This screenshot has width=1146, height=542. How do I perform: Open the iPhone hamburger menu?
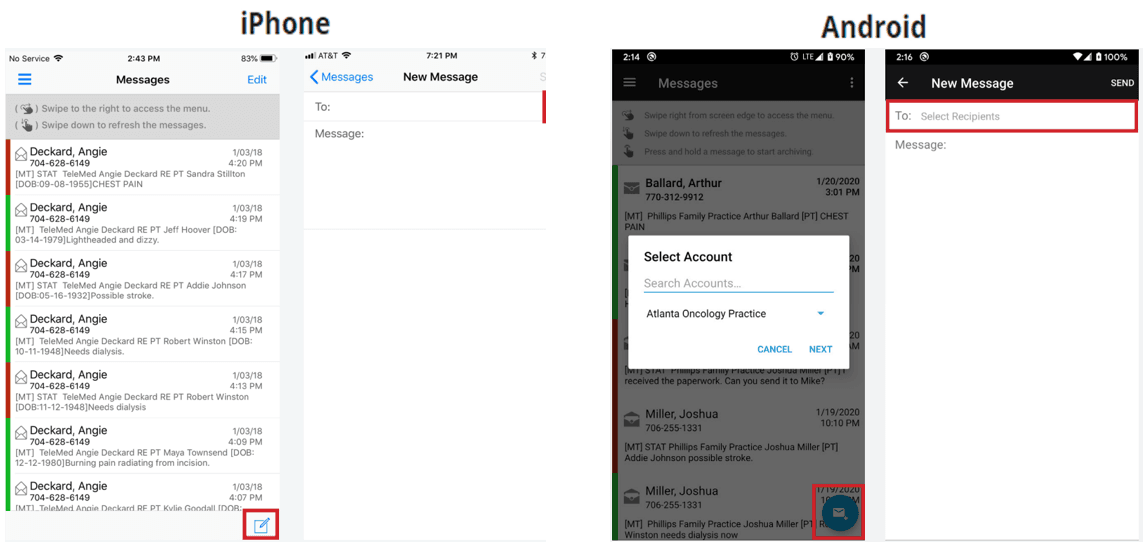click(x=24, y=80)
